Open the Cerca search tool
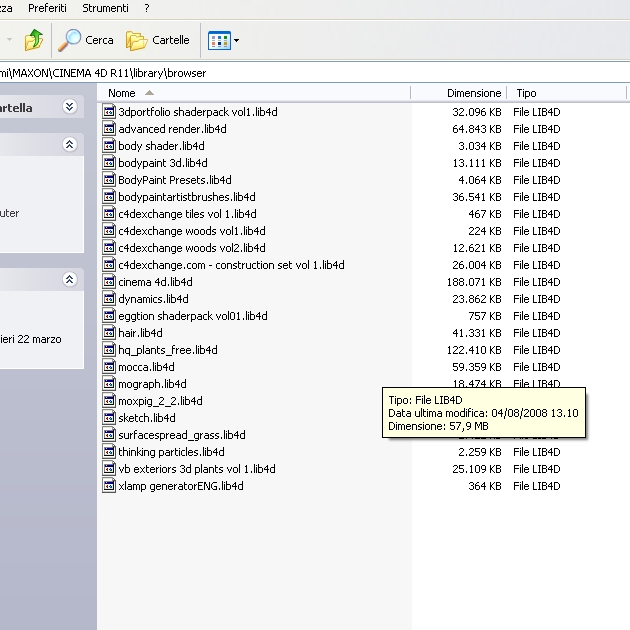This screenshot has width=630, height=630. point(86,40)
